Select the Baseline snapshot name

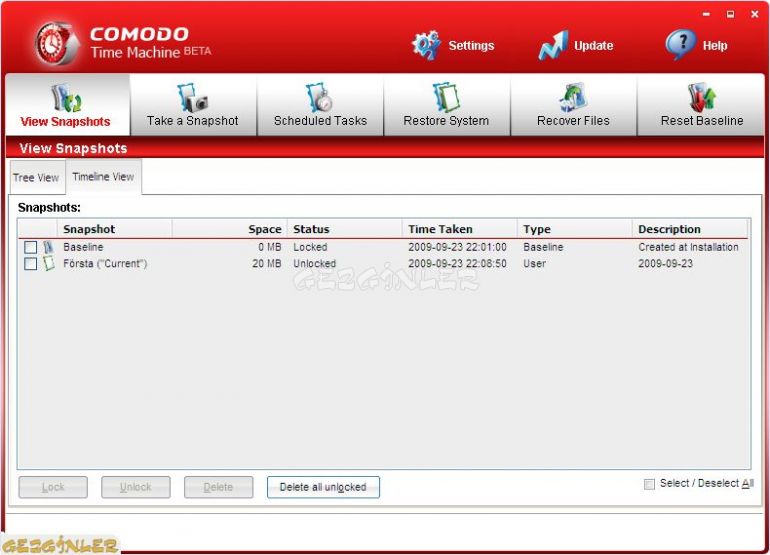[x=83, y=247]
